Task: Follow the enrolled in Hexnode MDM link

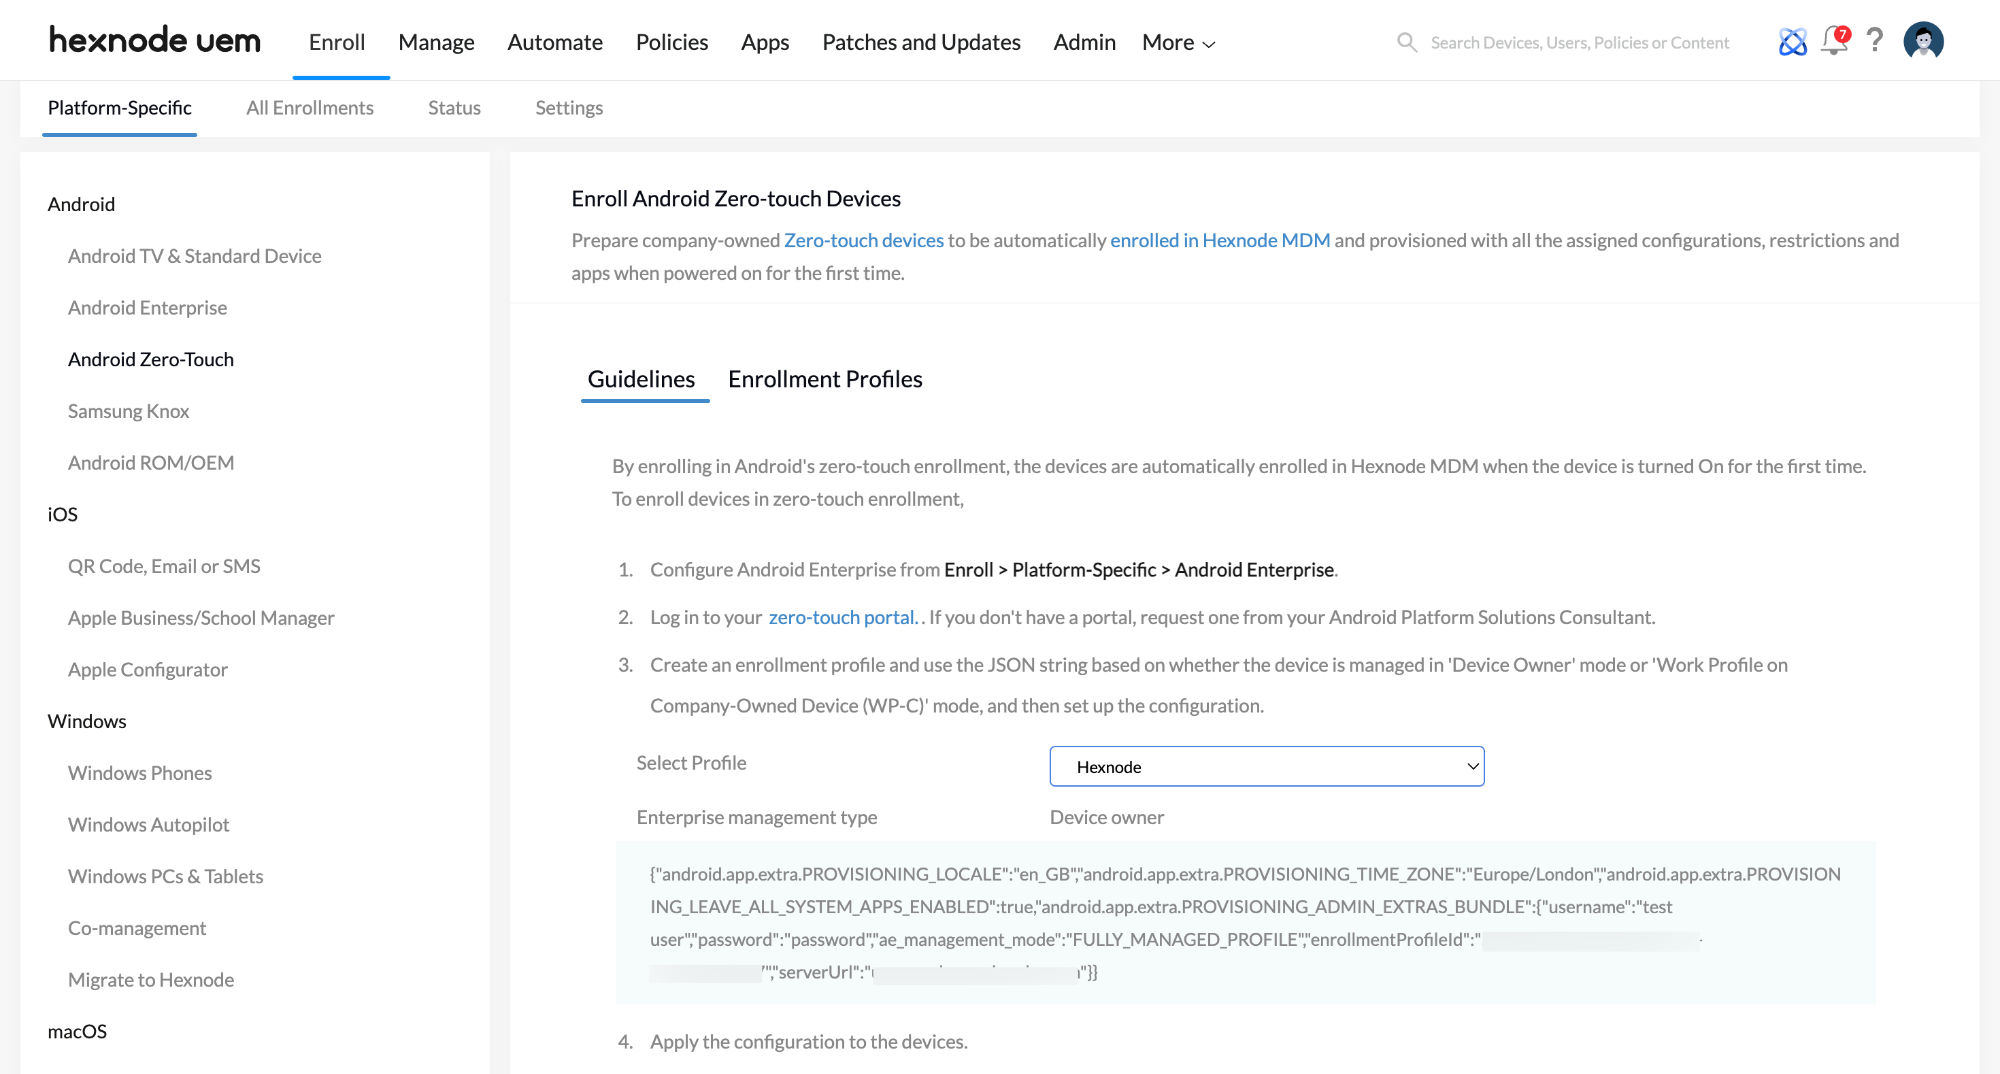Action: click(1220, 240)
